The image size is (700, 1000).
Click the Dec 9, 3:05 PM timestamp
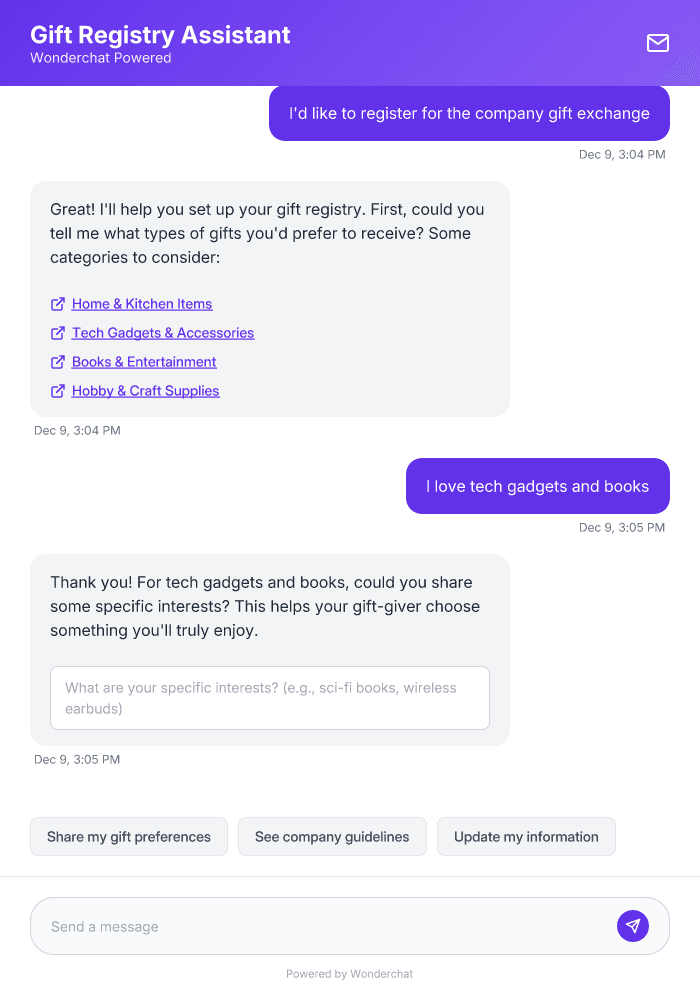coord(77,759)
